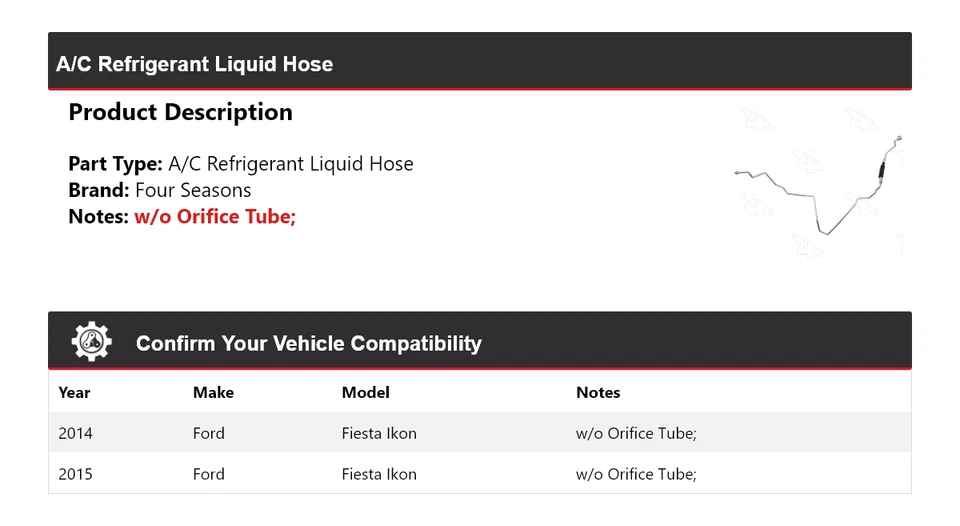
Task: Click the 2014 row's orifice tube note
Action: click(636, 433)
